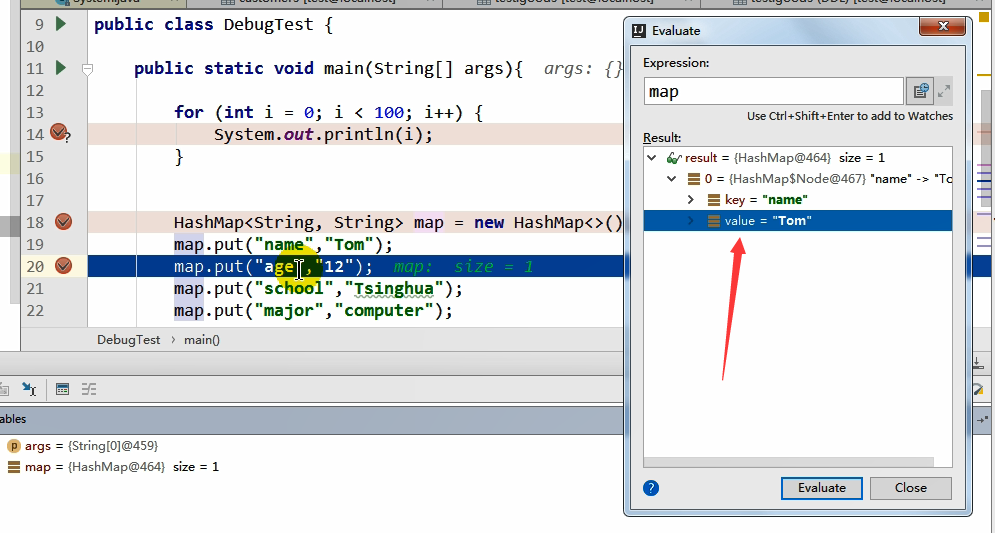
Task: Toggle the breakpoint on line 20
Action: coord(63,265)
